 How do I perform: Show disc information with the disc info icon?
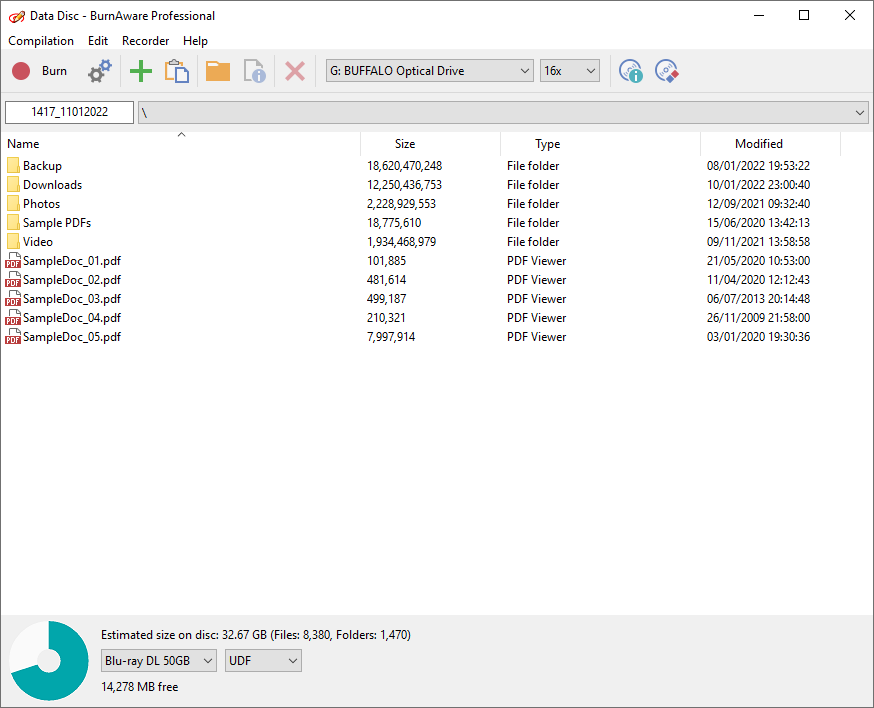[630, 71]
